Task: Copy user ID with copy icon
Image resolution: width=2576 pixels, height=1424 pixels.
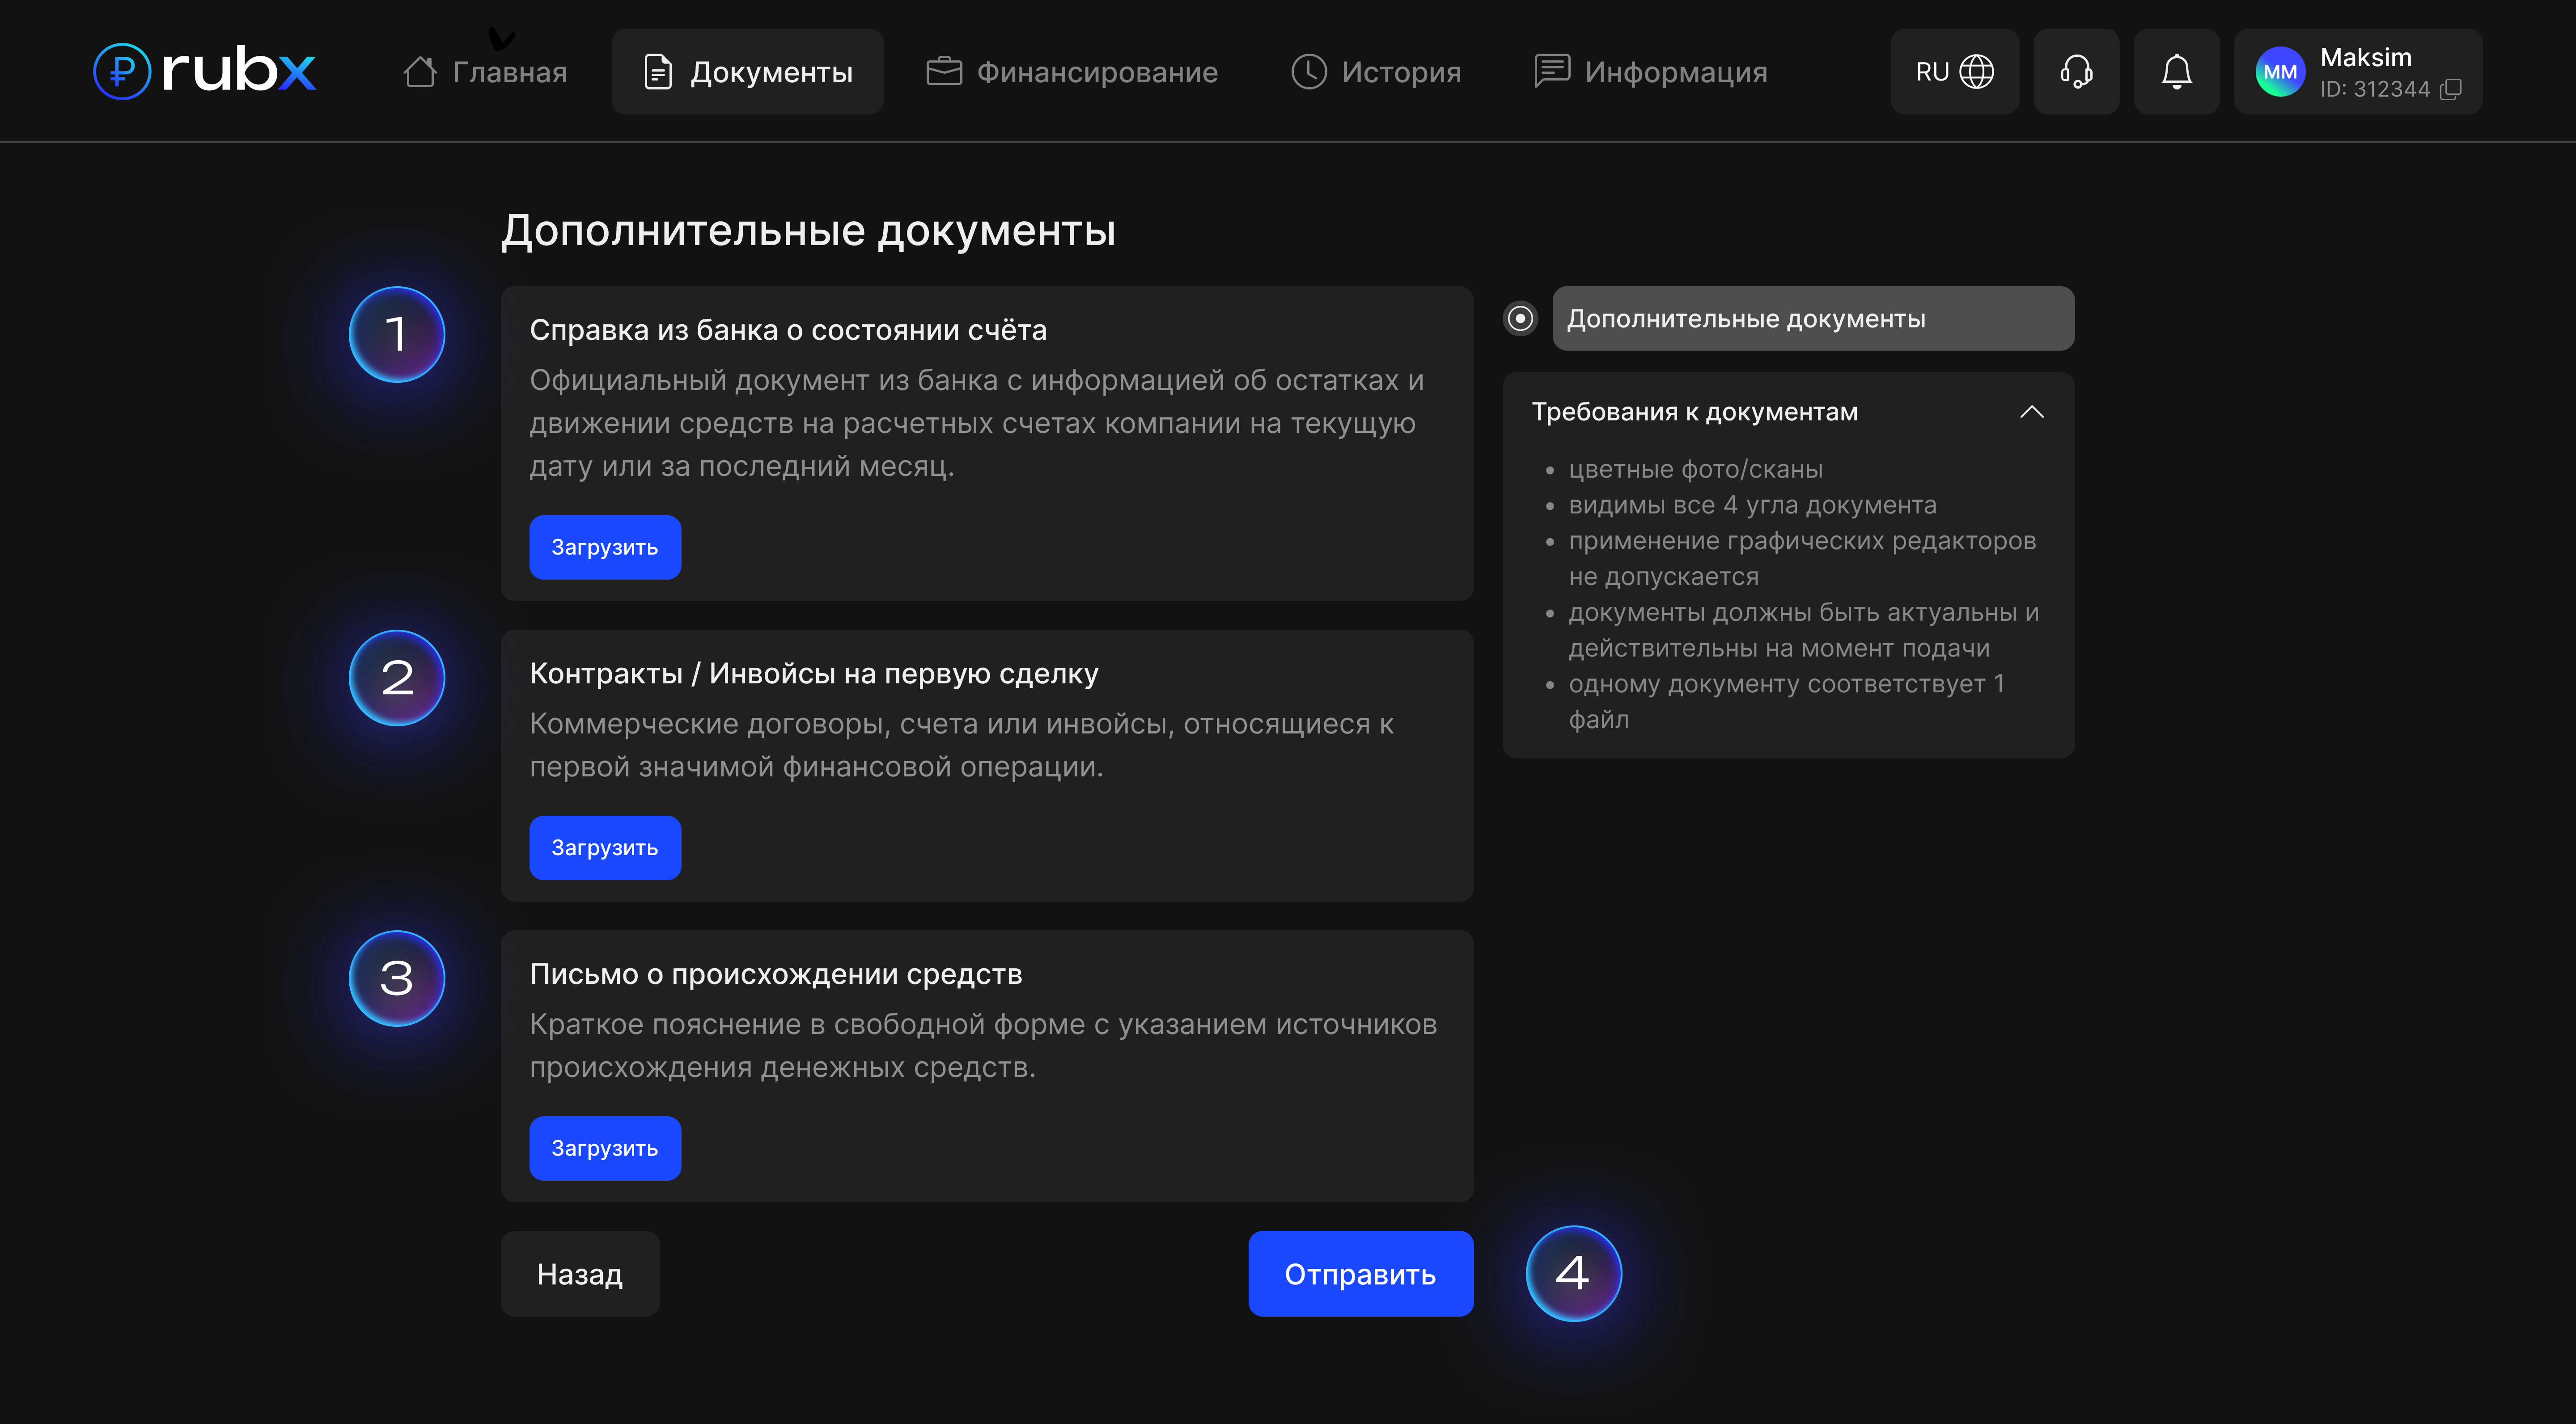Action: tap(2451, 90)
